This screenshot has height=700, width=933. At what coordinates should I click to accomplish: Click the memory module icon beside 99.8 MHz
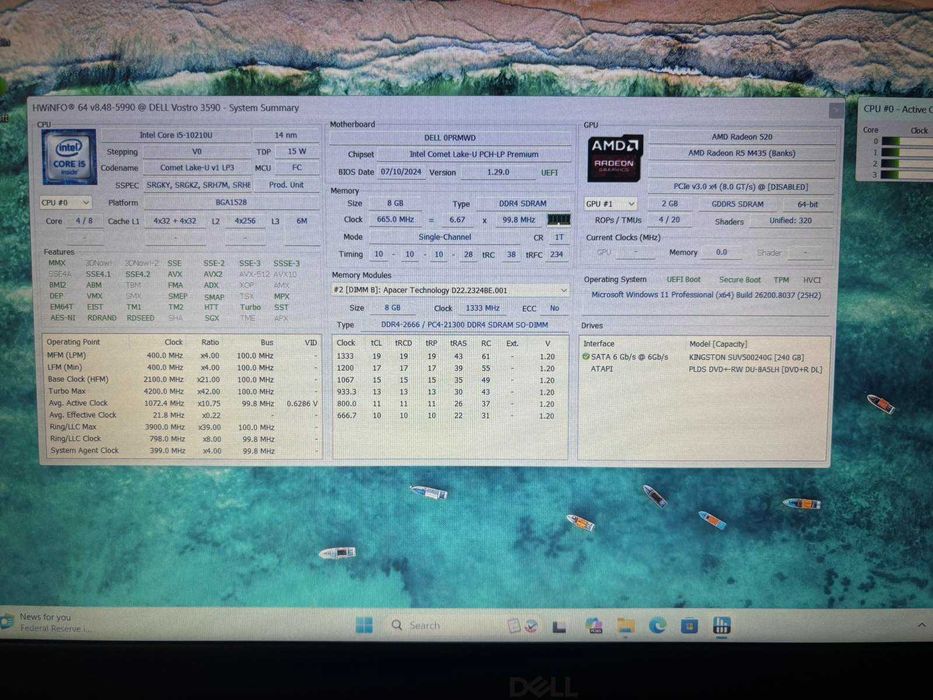(559, 220)
